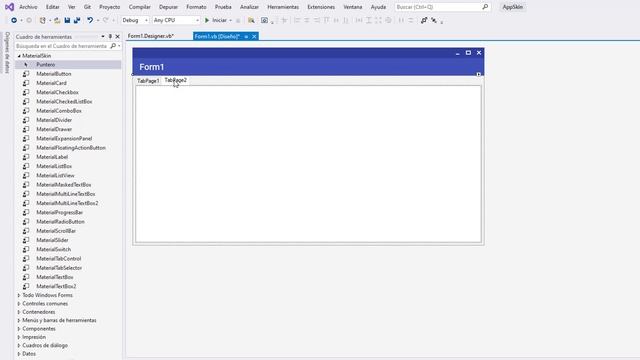This screenshot has height=360, width=640.
Task: Click the Form1 title in designer
Action: pyautogui.click(x=151, y=67)
